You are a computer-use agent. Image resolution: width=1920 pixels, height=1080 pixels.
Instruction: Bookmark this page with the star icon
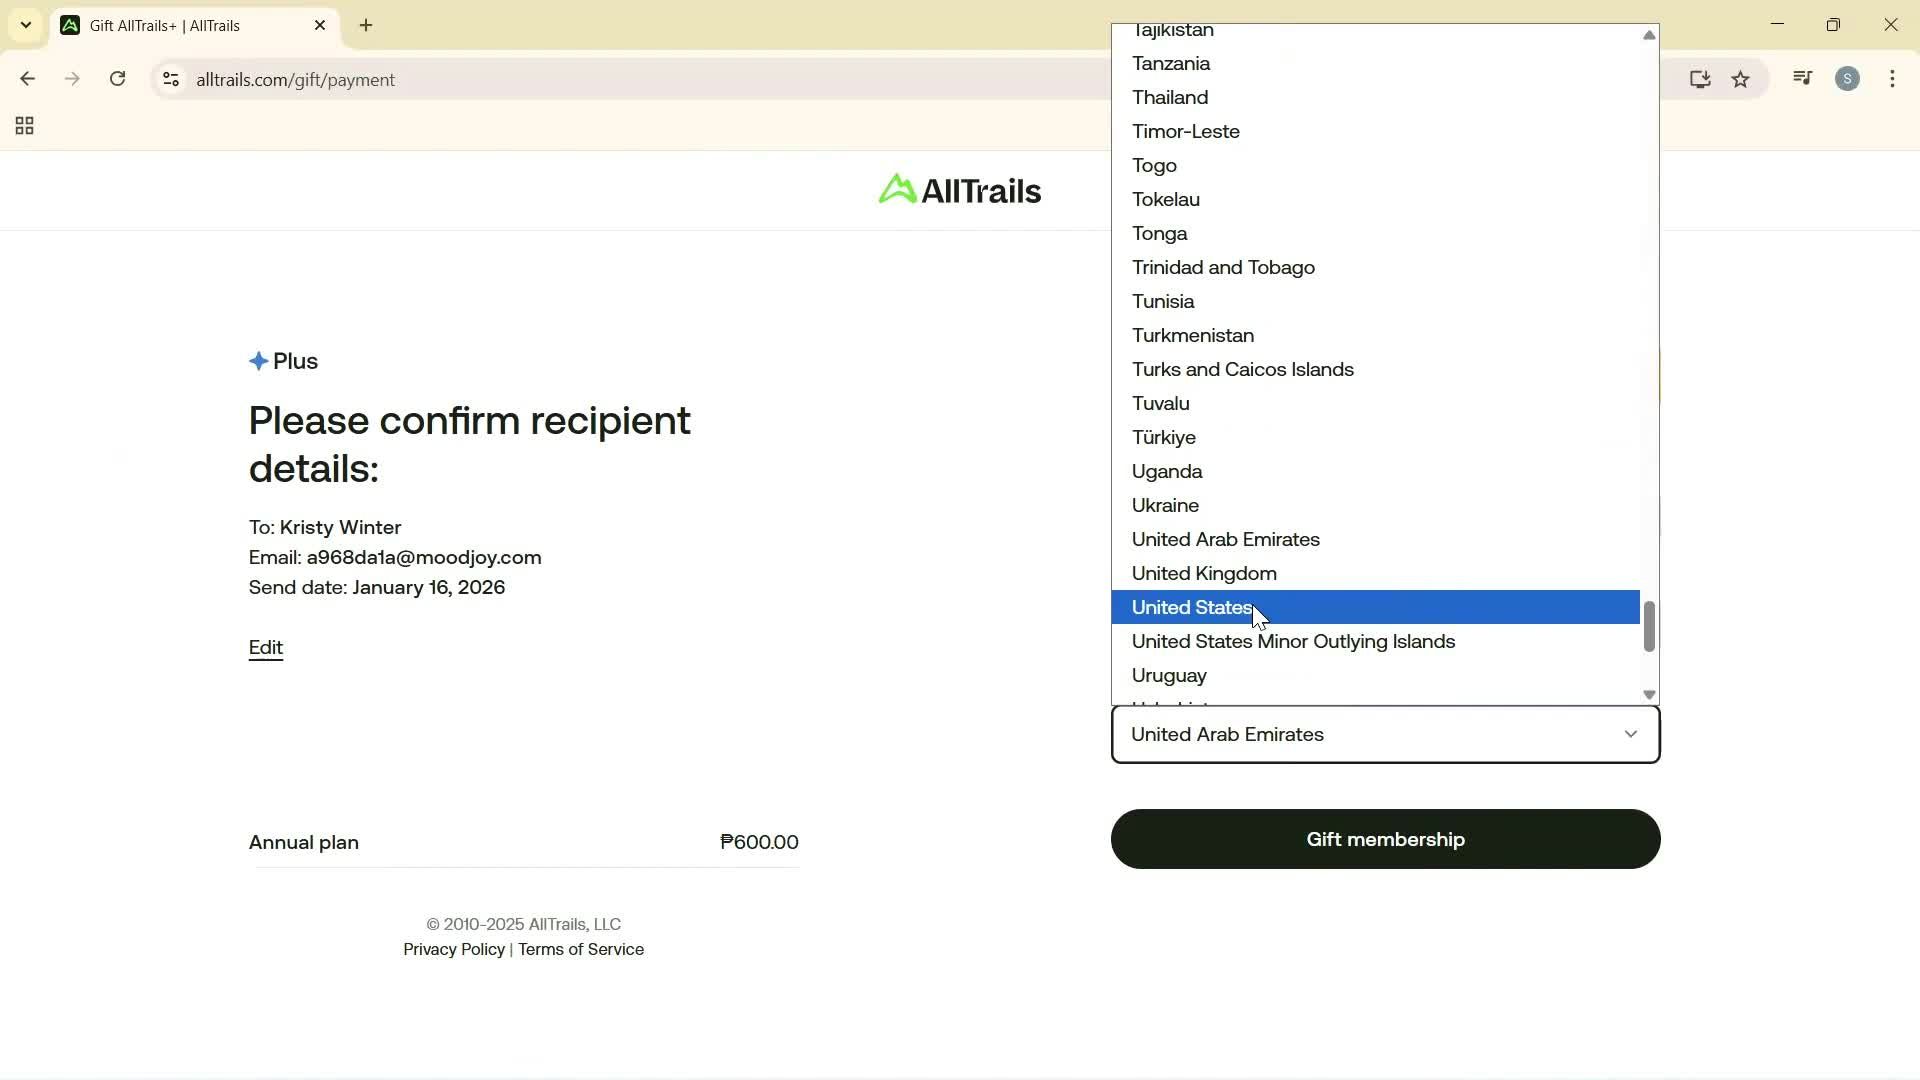(1741, 79)
